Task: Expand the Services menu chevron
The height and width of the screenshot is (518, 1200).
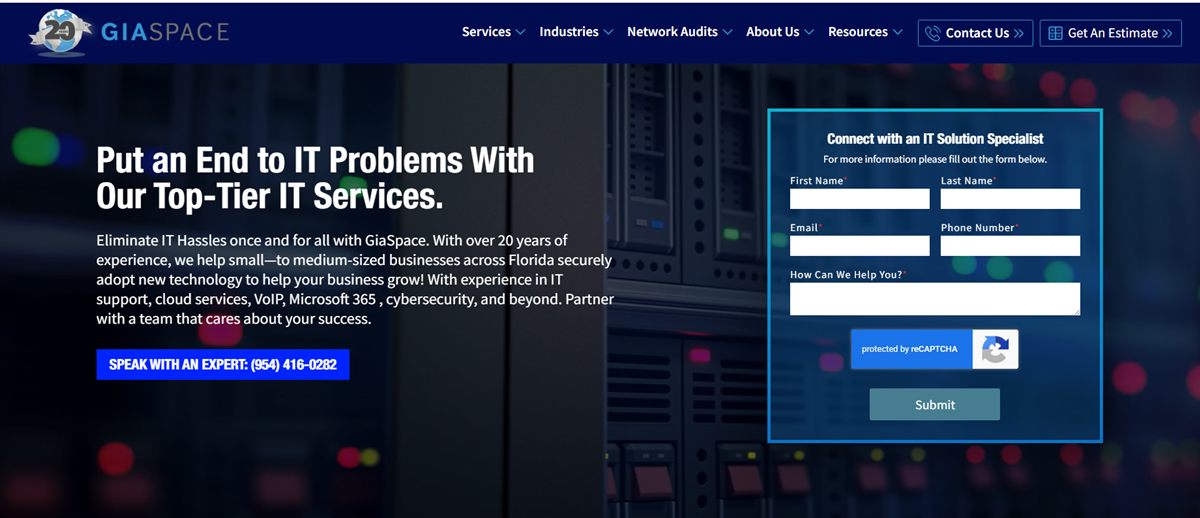Action: [x=520, y=32]
